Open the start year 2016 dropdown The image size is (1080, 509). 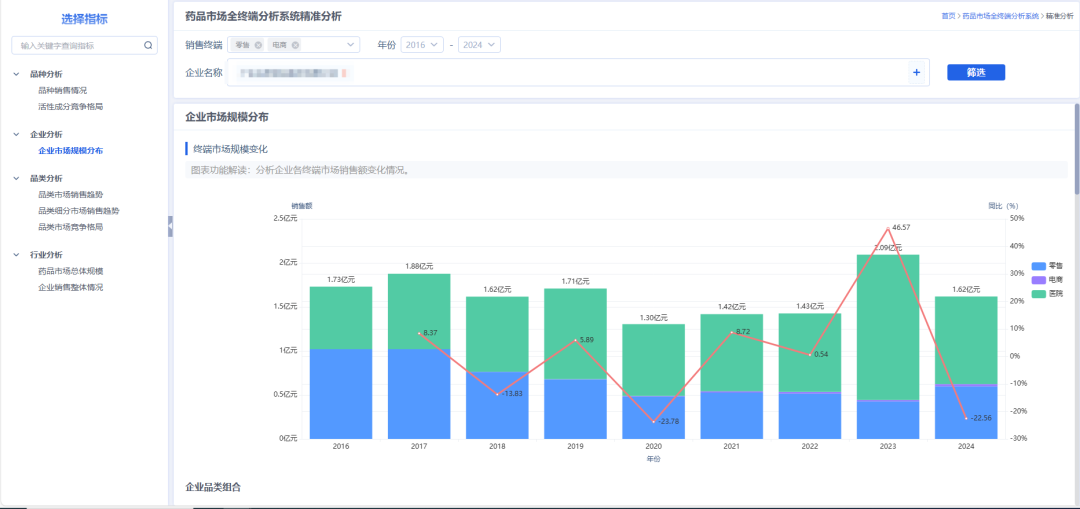422,45
